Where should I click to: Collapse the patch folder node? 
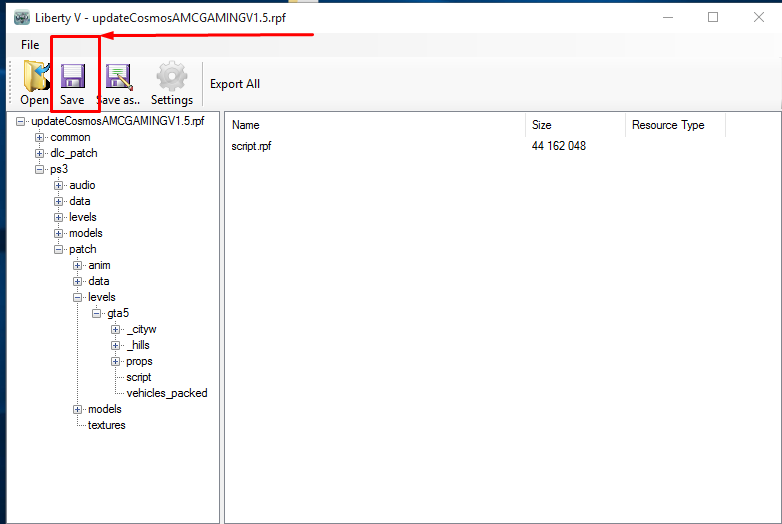[x=58, y=249]
